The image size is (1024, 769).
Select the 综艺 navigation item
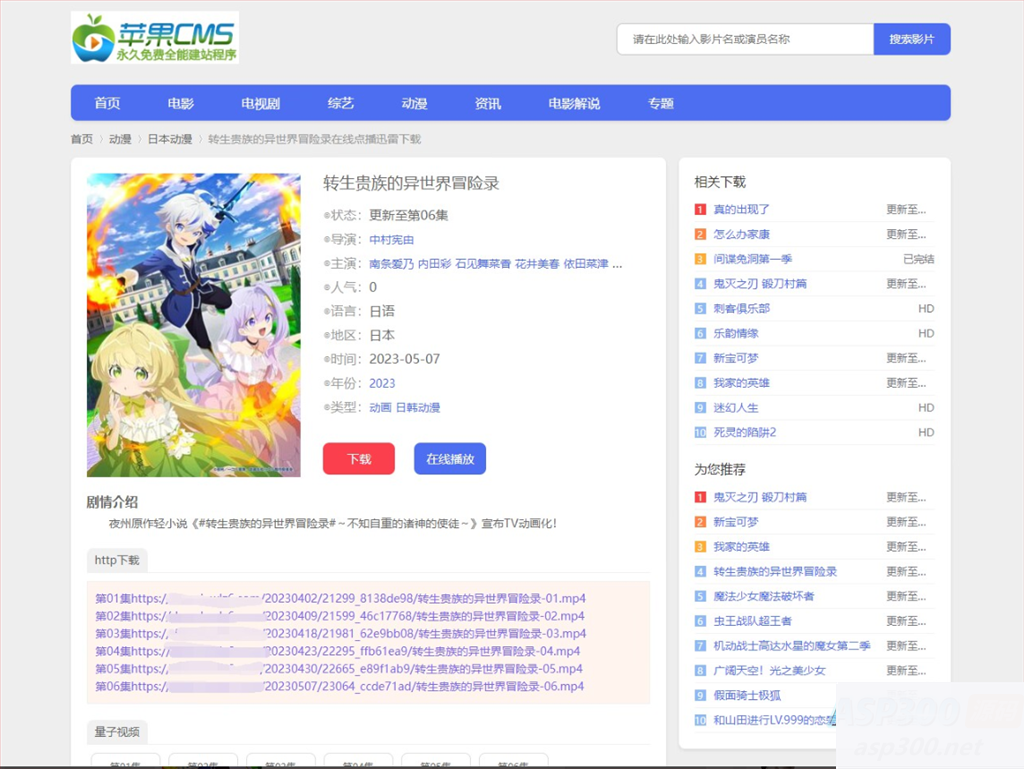pyautogui.click(x=339, y=103)
